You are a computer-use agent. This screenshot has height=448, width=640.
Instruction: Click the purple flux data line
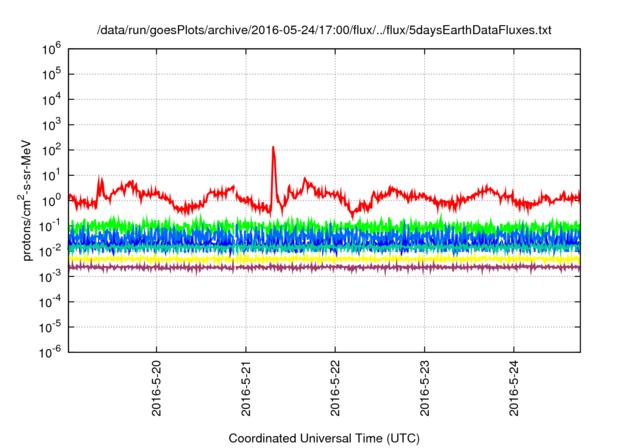(324, 267)
